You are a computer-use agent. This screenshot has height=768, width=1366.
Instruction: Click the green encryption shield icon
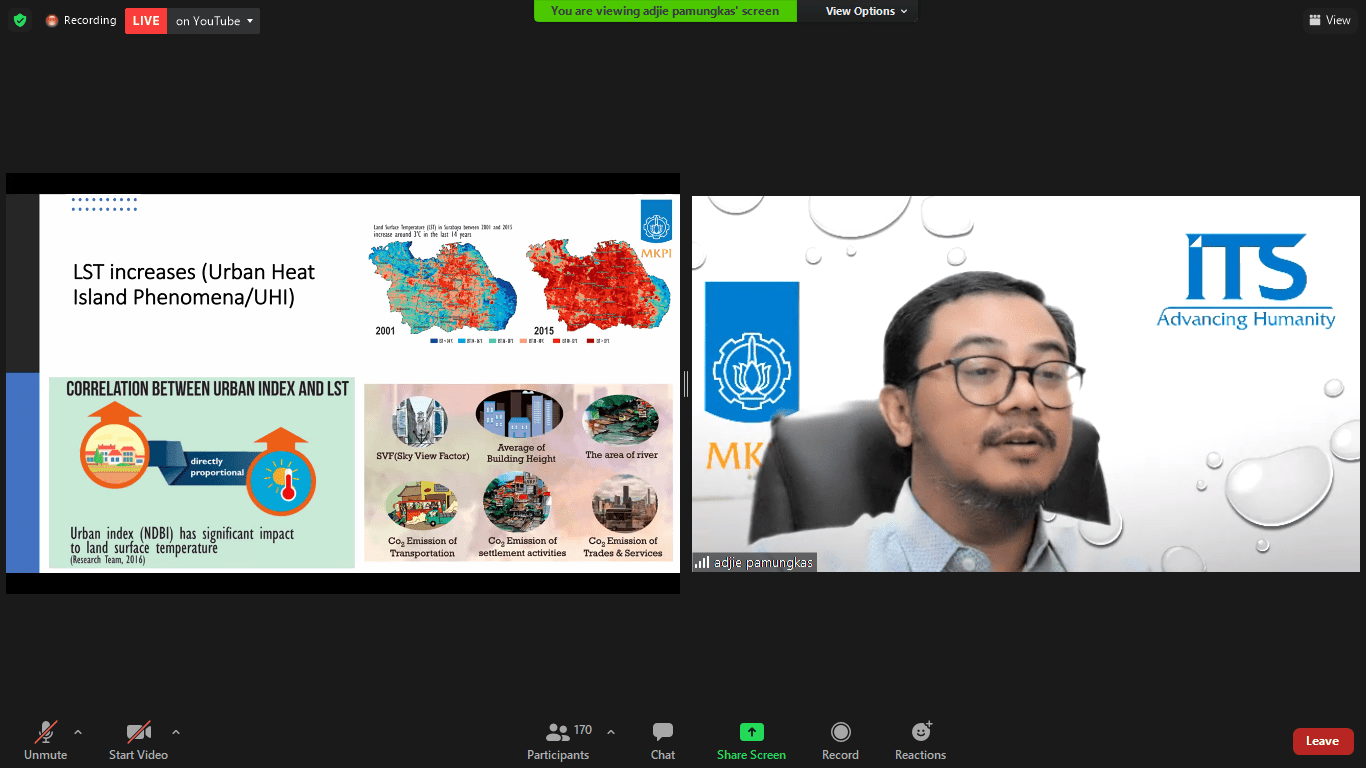coord(20,20)
